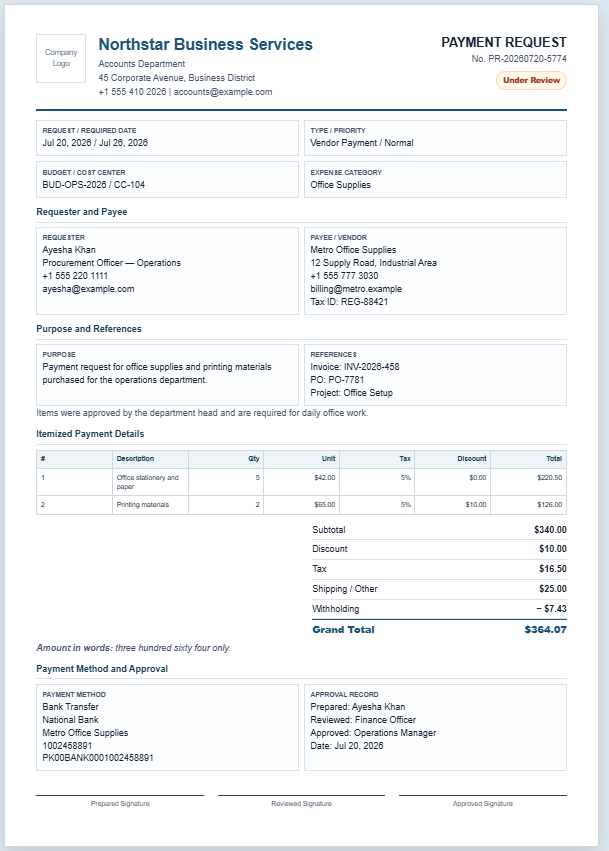Select Project: Office Setup reference
609x851 pixels.
(x=351, y=393)
